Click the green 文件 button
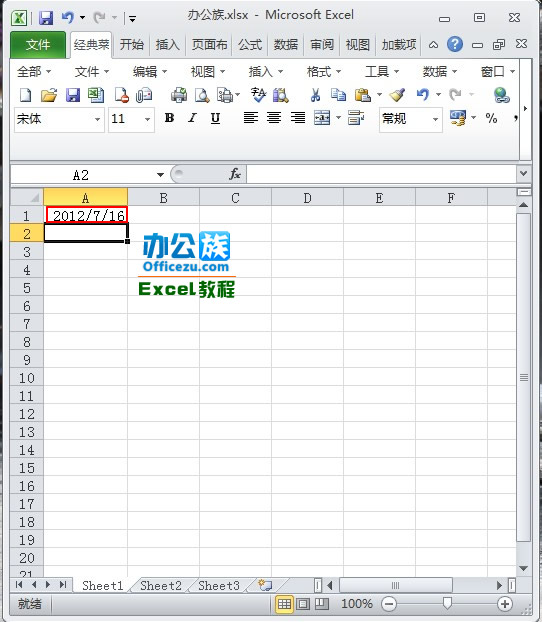Viewport: 542px width, 622px height. [38, 45]
